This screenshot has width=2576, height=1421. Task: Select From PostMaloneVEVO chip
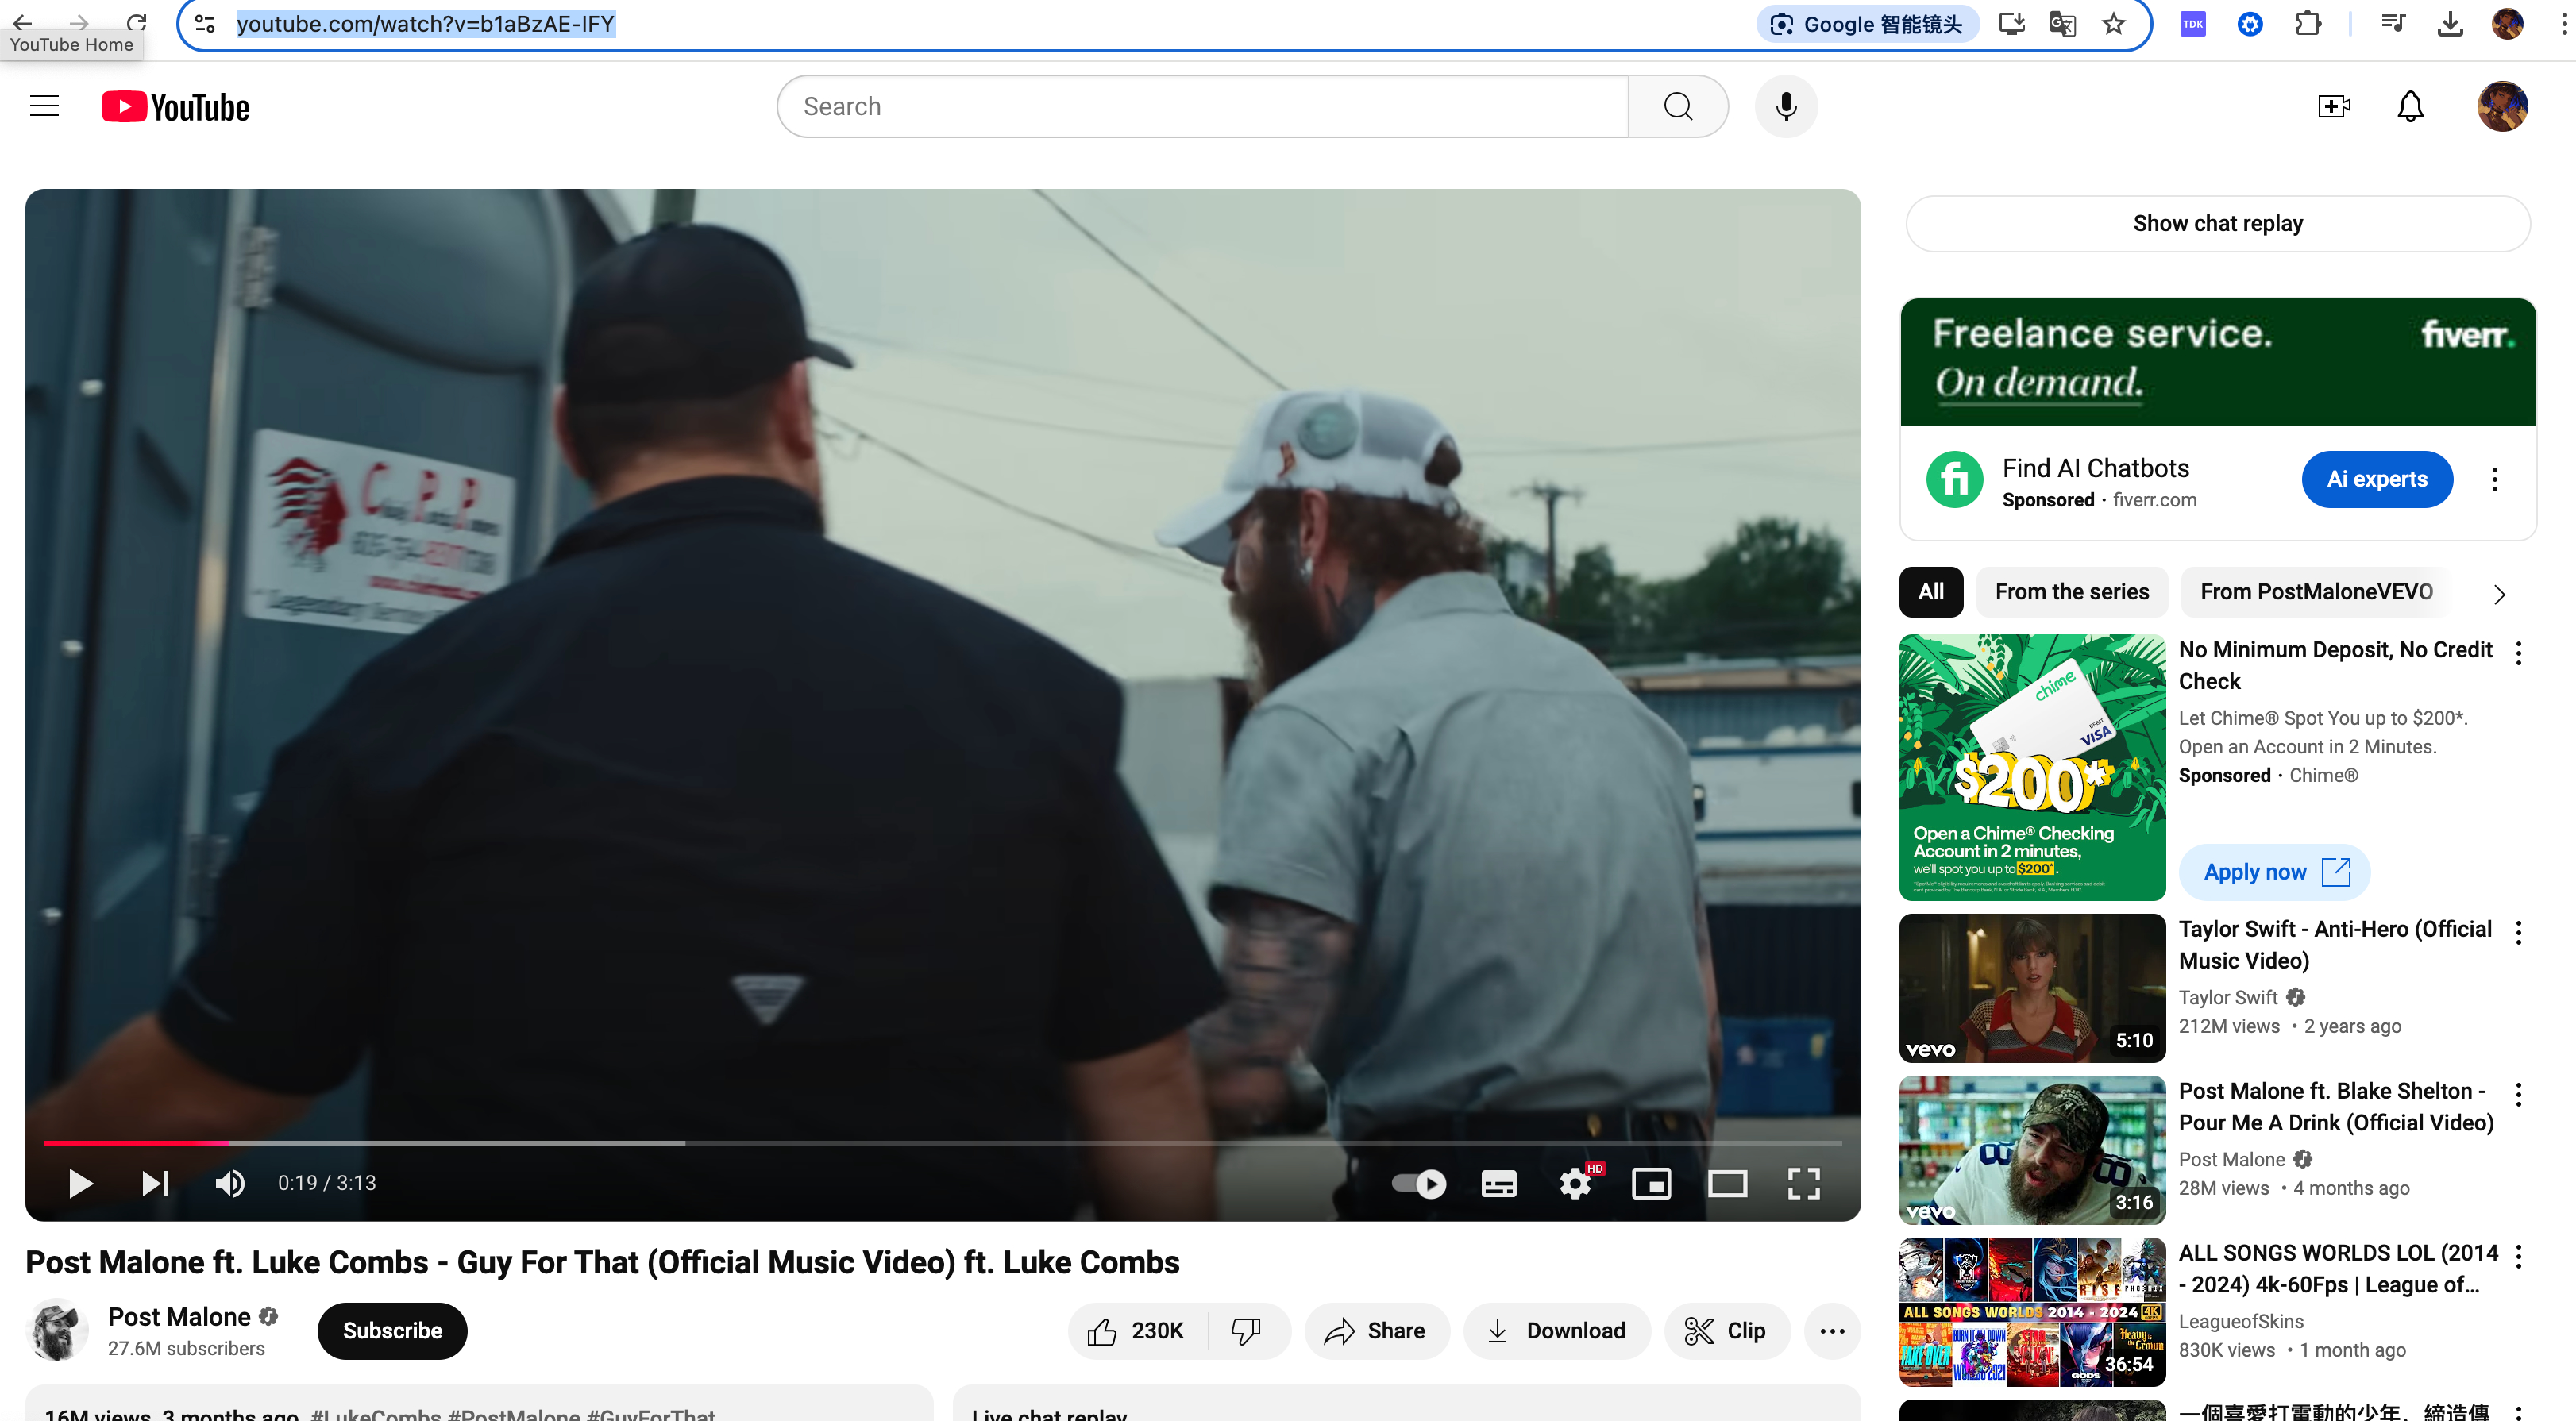pyautogui.click(x=2316, y=592)
